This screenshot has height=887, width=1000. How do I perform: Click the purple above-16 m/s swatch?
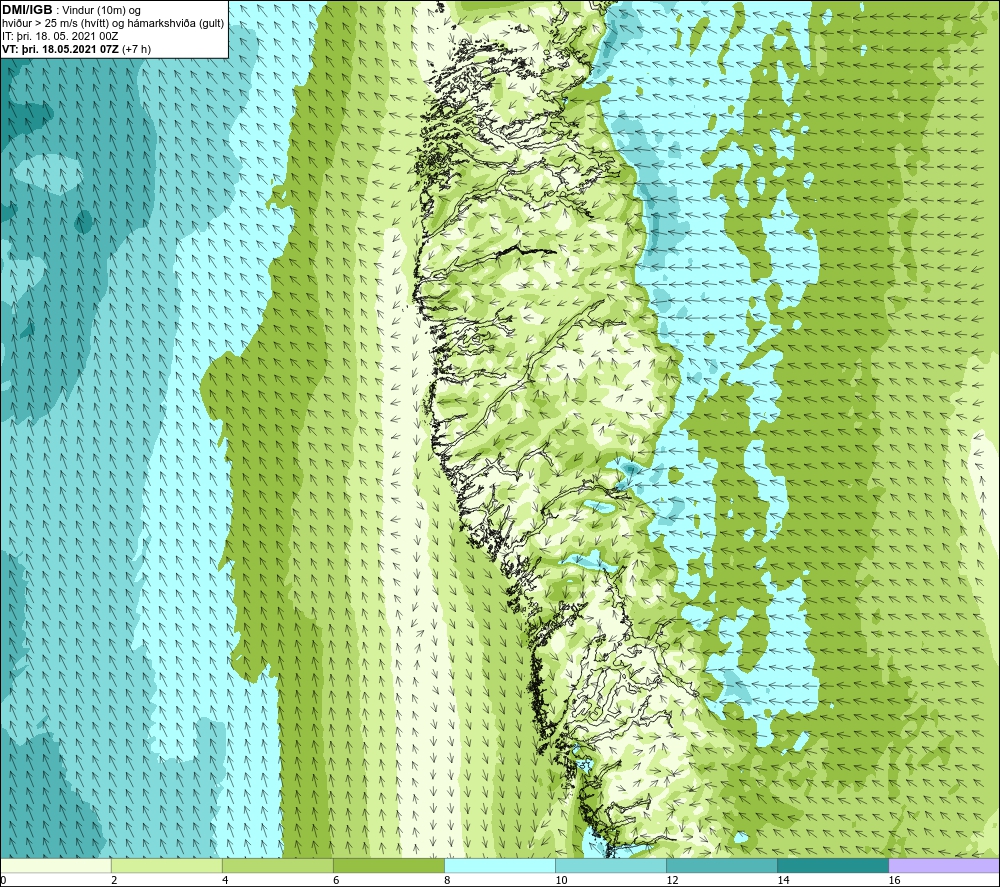coord(944,865)
